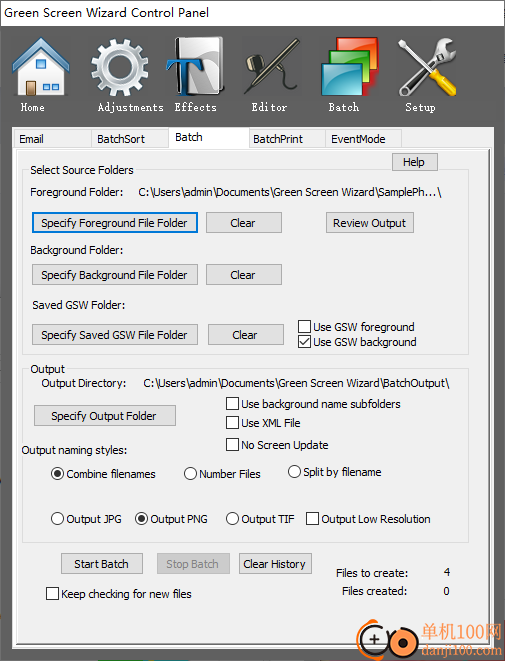Image resolution: width=505 pixels, height=661 pixels.
Task: Click the output directory path text
Action: point(296,383)
